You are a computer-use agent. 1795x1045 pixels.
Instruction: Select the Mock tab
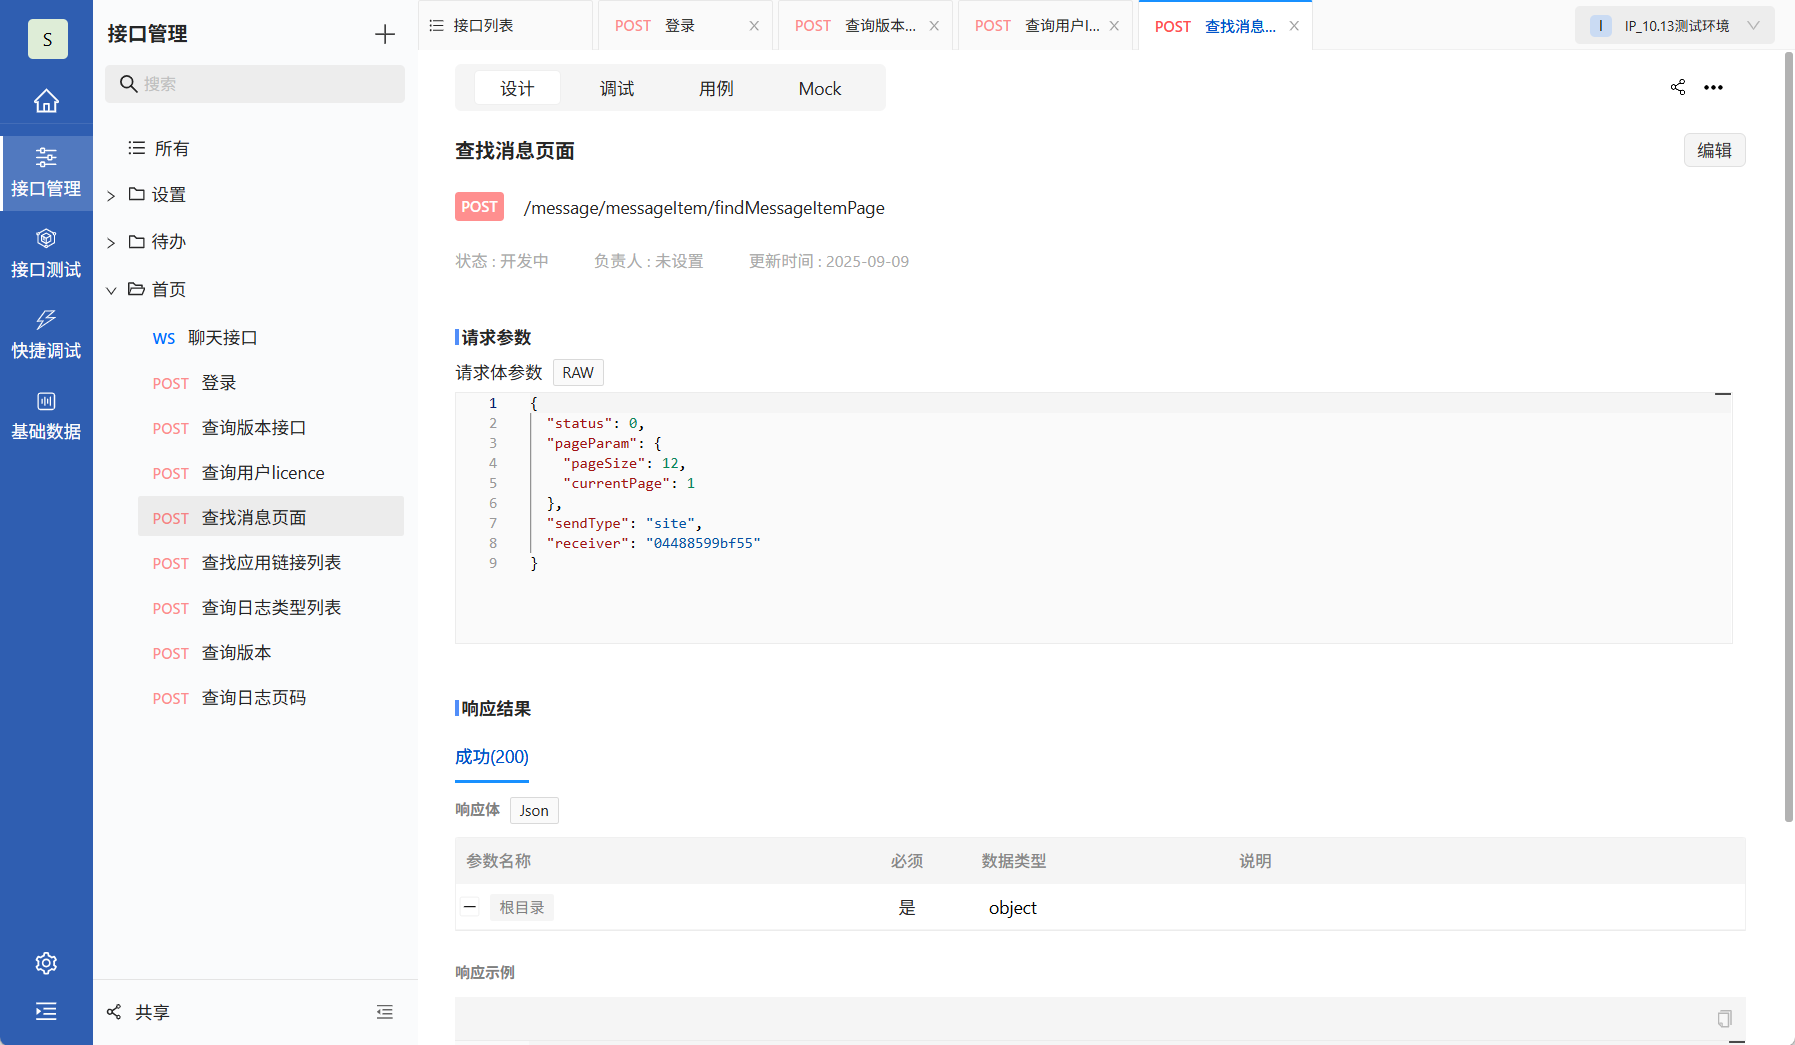click(x=820, y=88)
